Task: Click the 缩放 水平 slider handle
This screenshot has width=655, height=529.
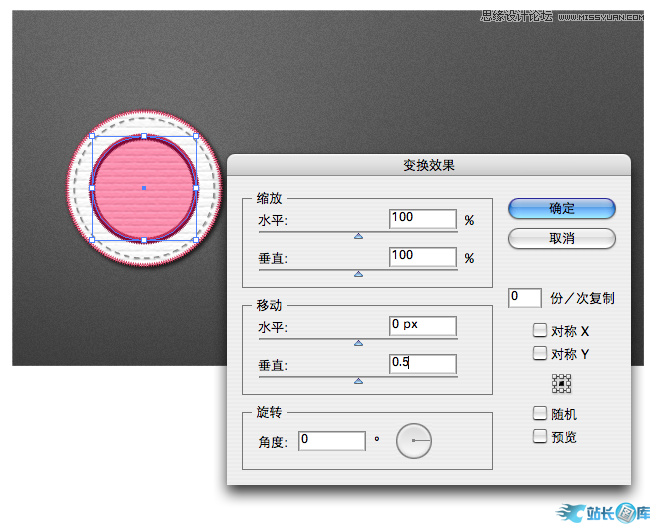Action: click(358, 236)
